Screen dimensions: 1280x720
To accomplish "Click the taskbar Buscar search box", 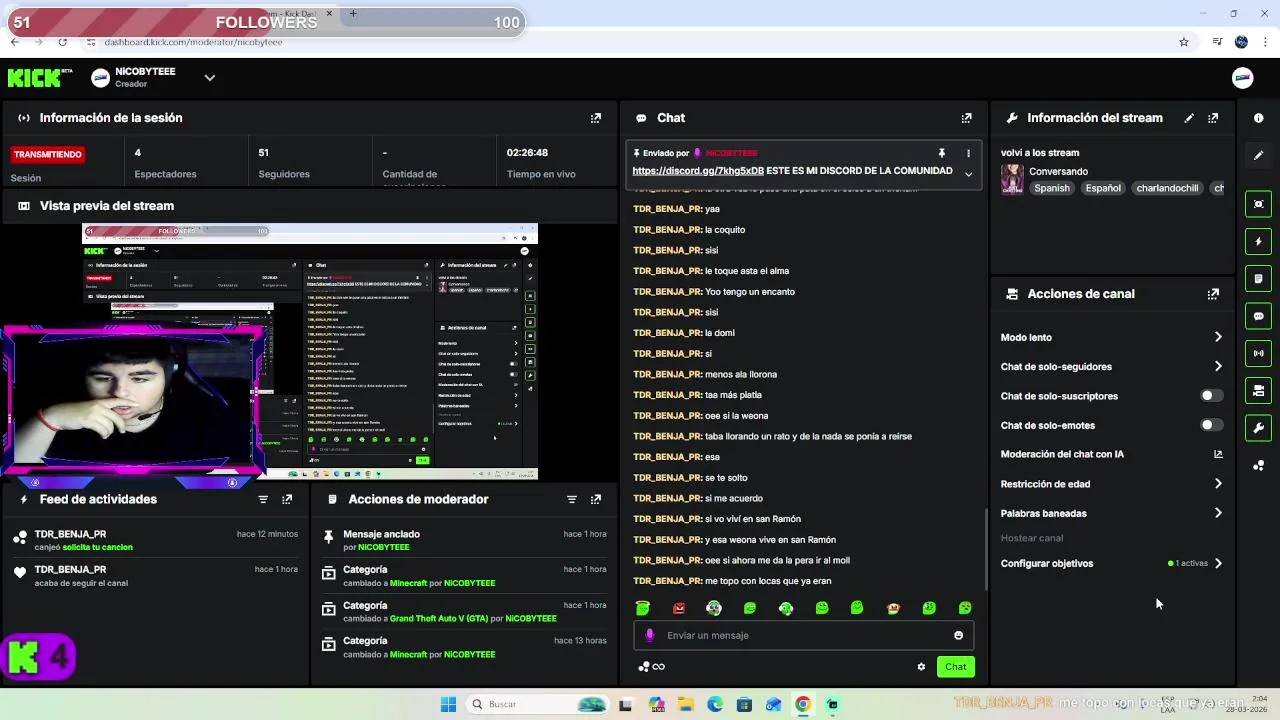I will (538, 704).
